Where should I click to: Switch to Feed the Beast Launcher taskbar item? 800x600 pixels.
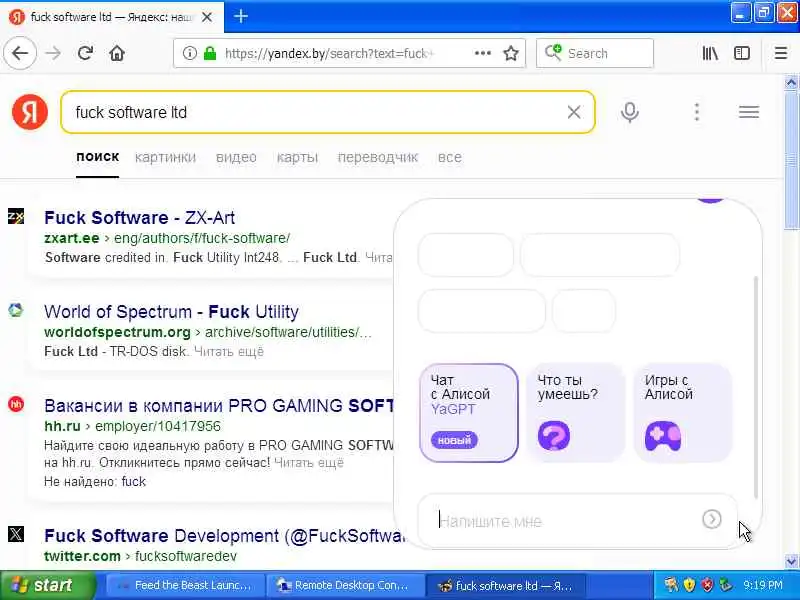click(186, 585)
